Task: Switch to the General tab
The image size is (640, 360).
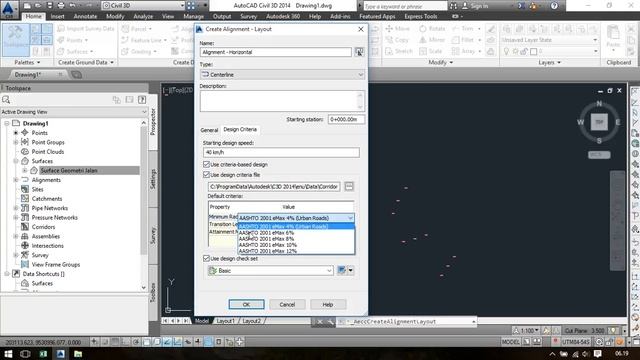Action: 209,130
